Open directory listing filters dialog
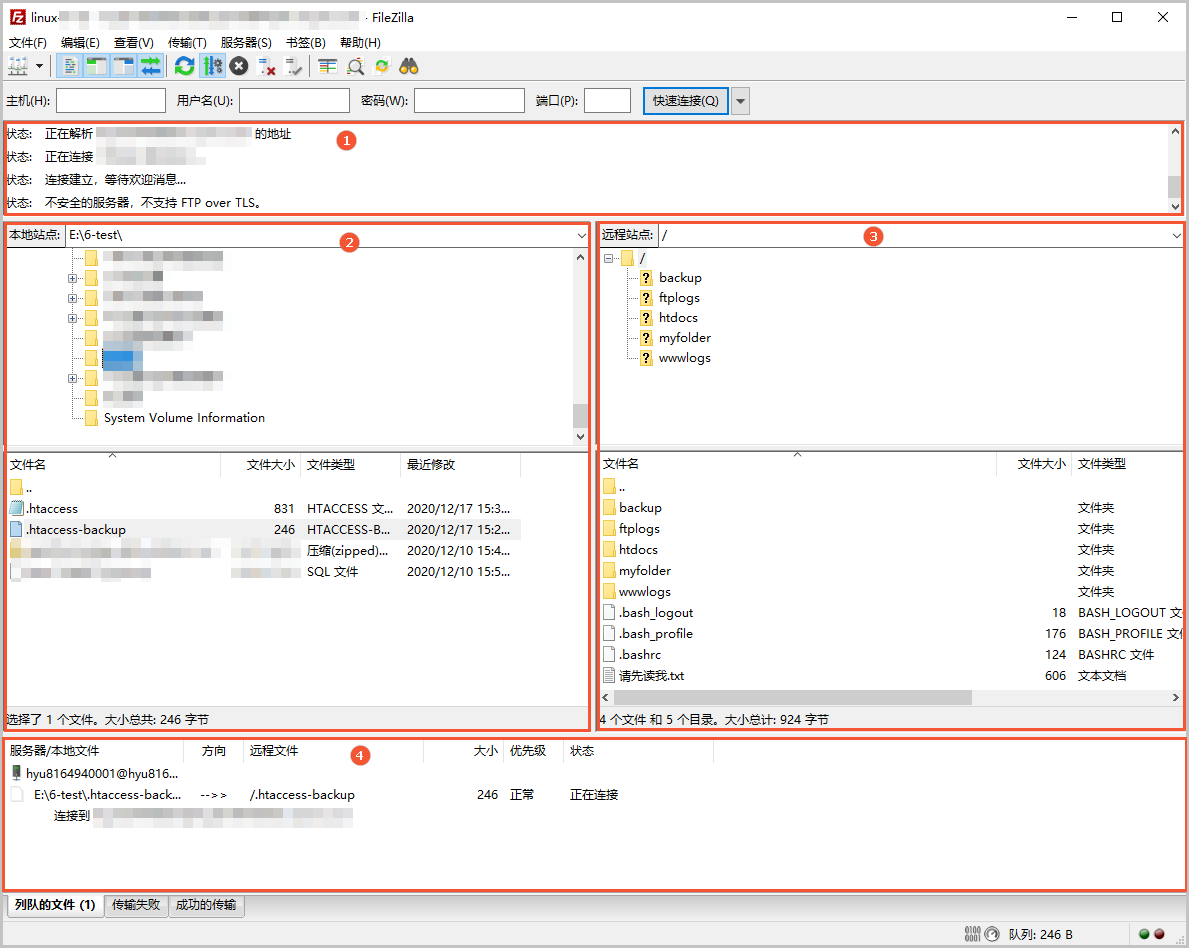1189x948 pixels. click(x=328, y=67)
